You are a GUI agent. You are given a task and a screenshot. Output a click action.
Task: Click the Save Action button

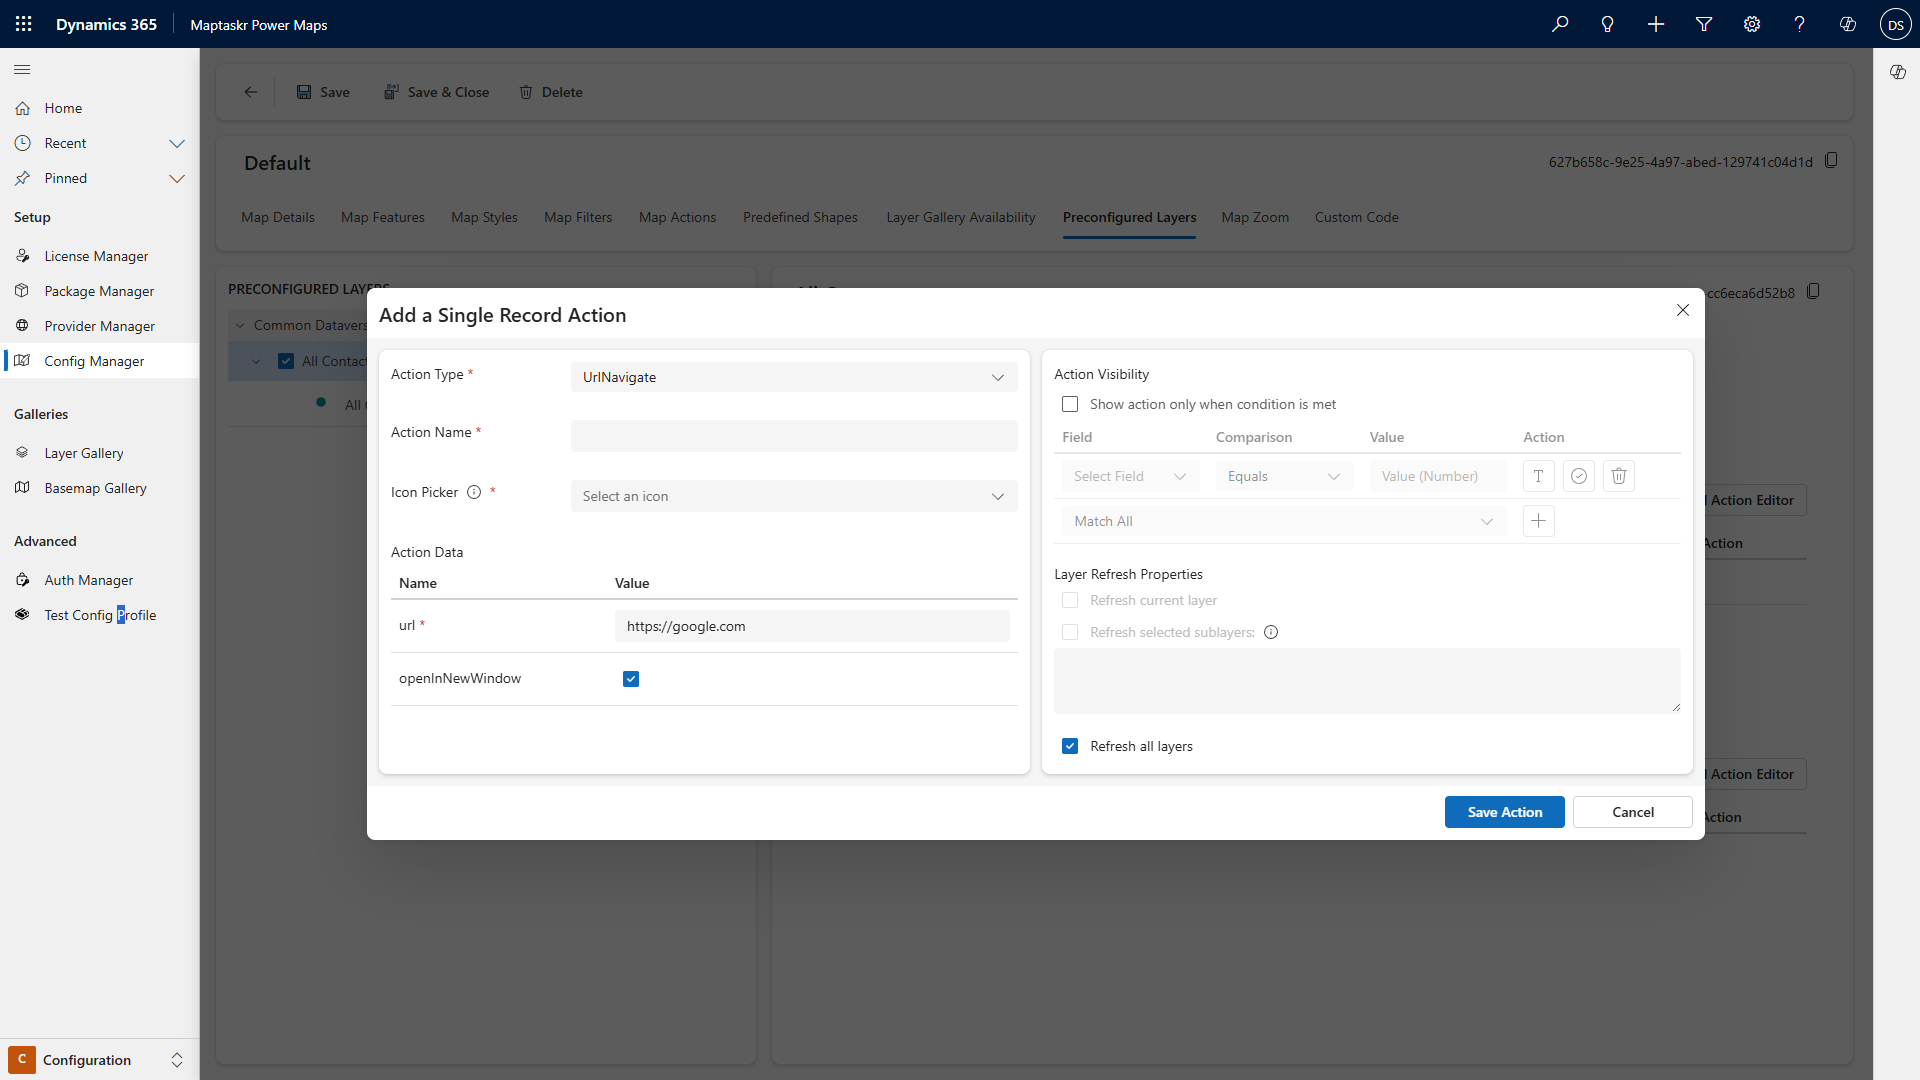point(1504,812)
